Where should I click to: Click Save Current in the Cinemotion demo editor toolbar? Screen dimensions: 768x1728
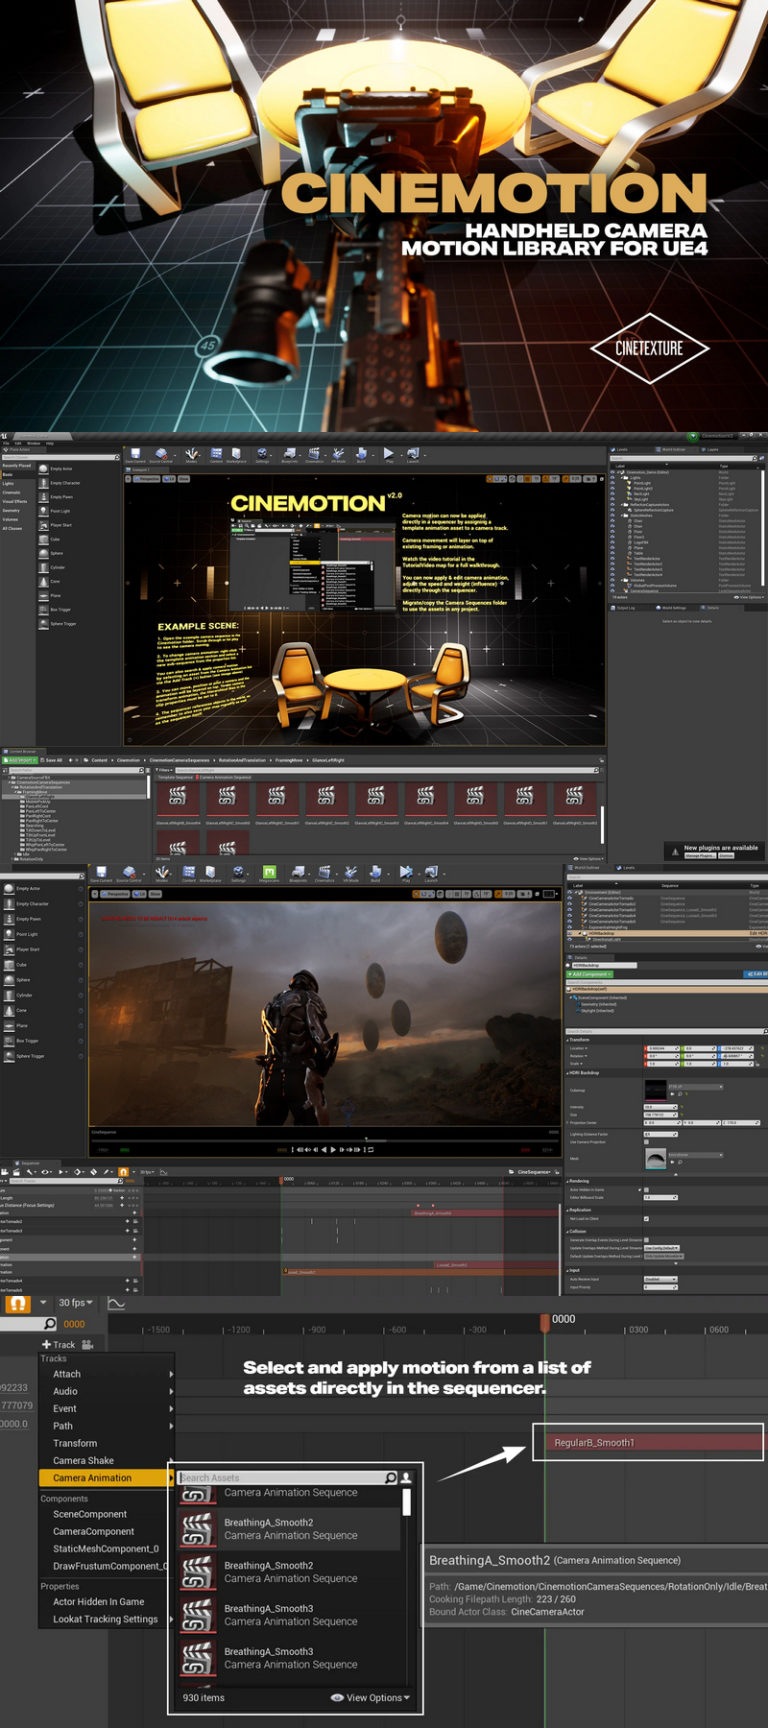click(x=134, y=455)
